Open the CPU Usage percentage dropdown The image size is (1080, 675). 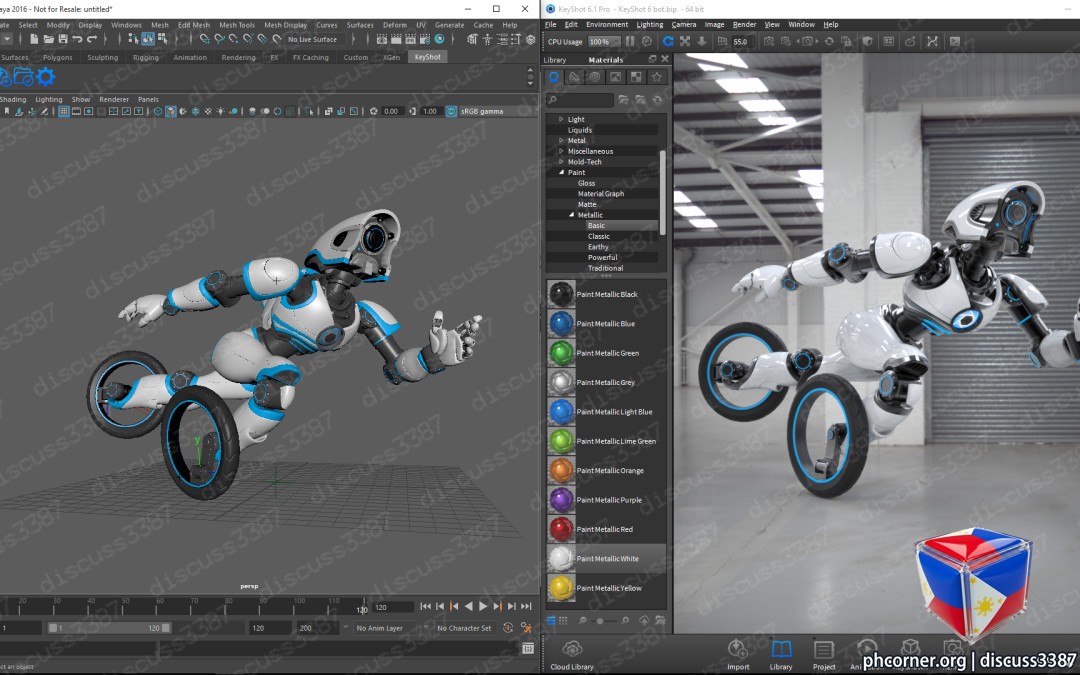point(603,41)
